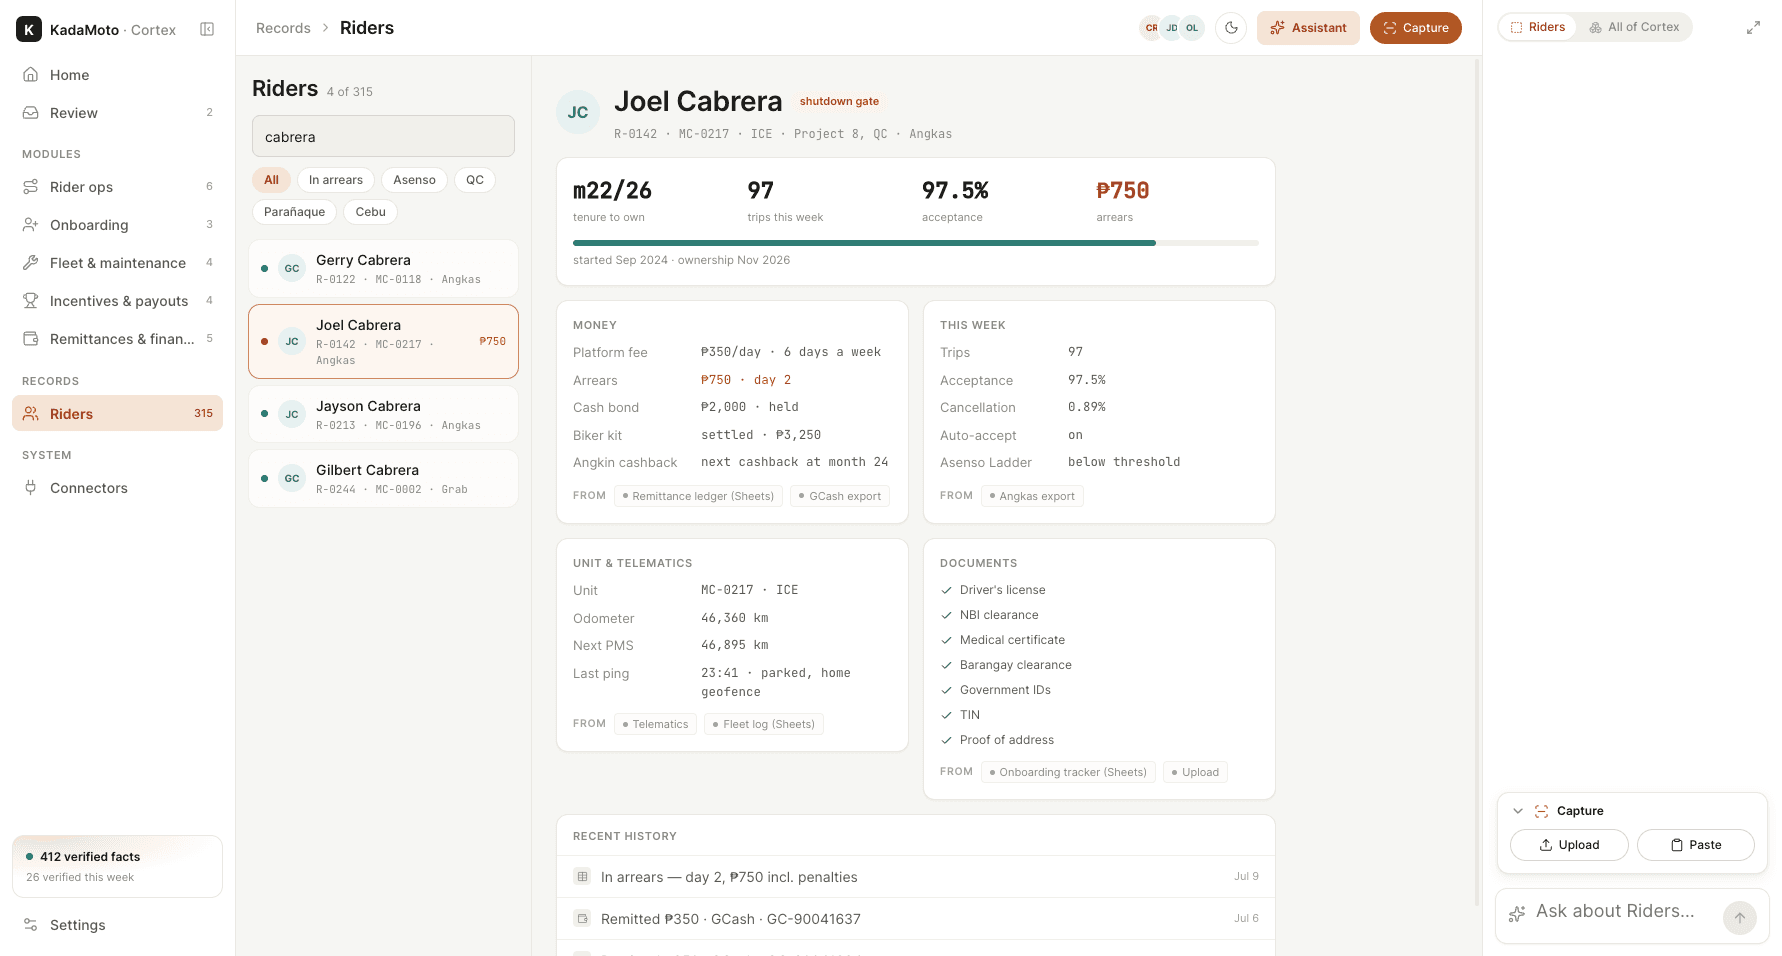
Task: Filter riders by Asenso
Action: coord(414,180)
